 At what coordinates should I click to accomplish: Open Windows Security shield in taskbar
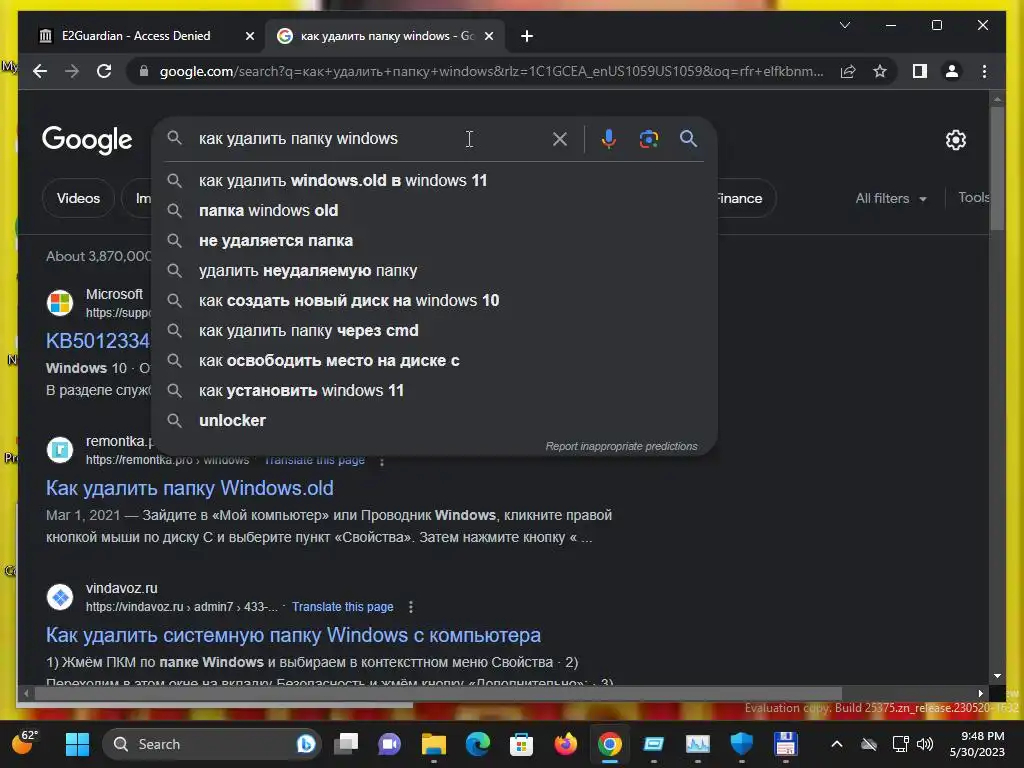point(741,744)
